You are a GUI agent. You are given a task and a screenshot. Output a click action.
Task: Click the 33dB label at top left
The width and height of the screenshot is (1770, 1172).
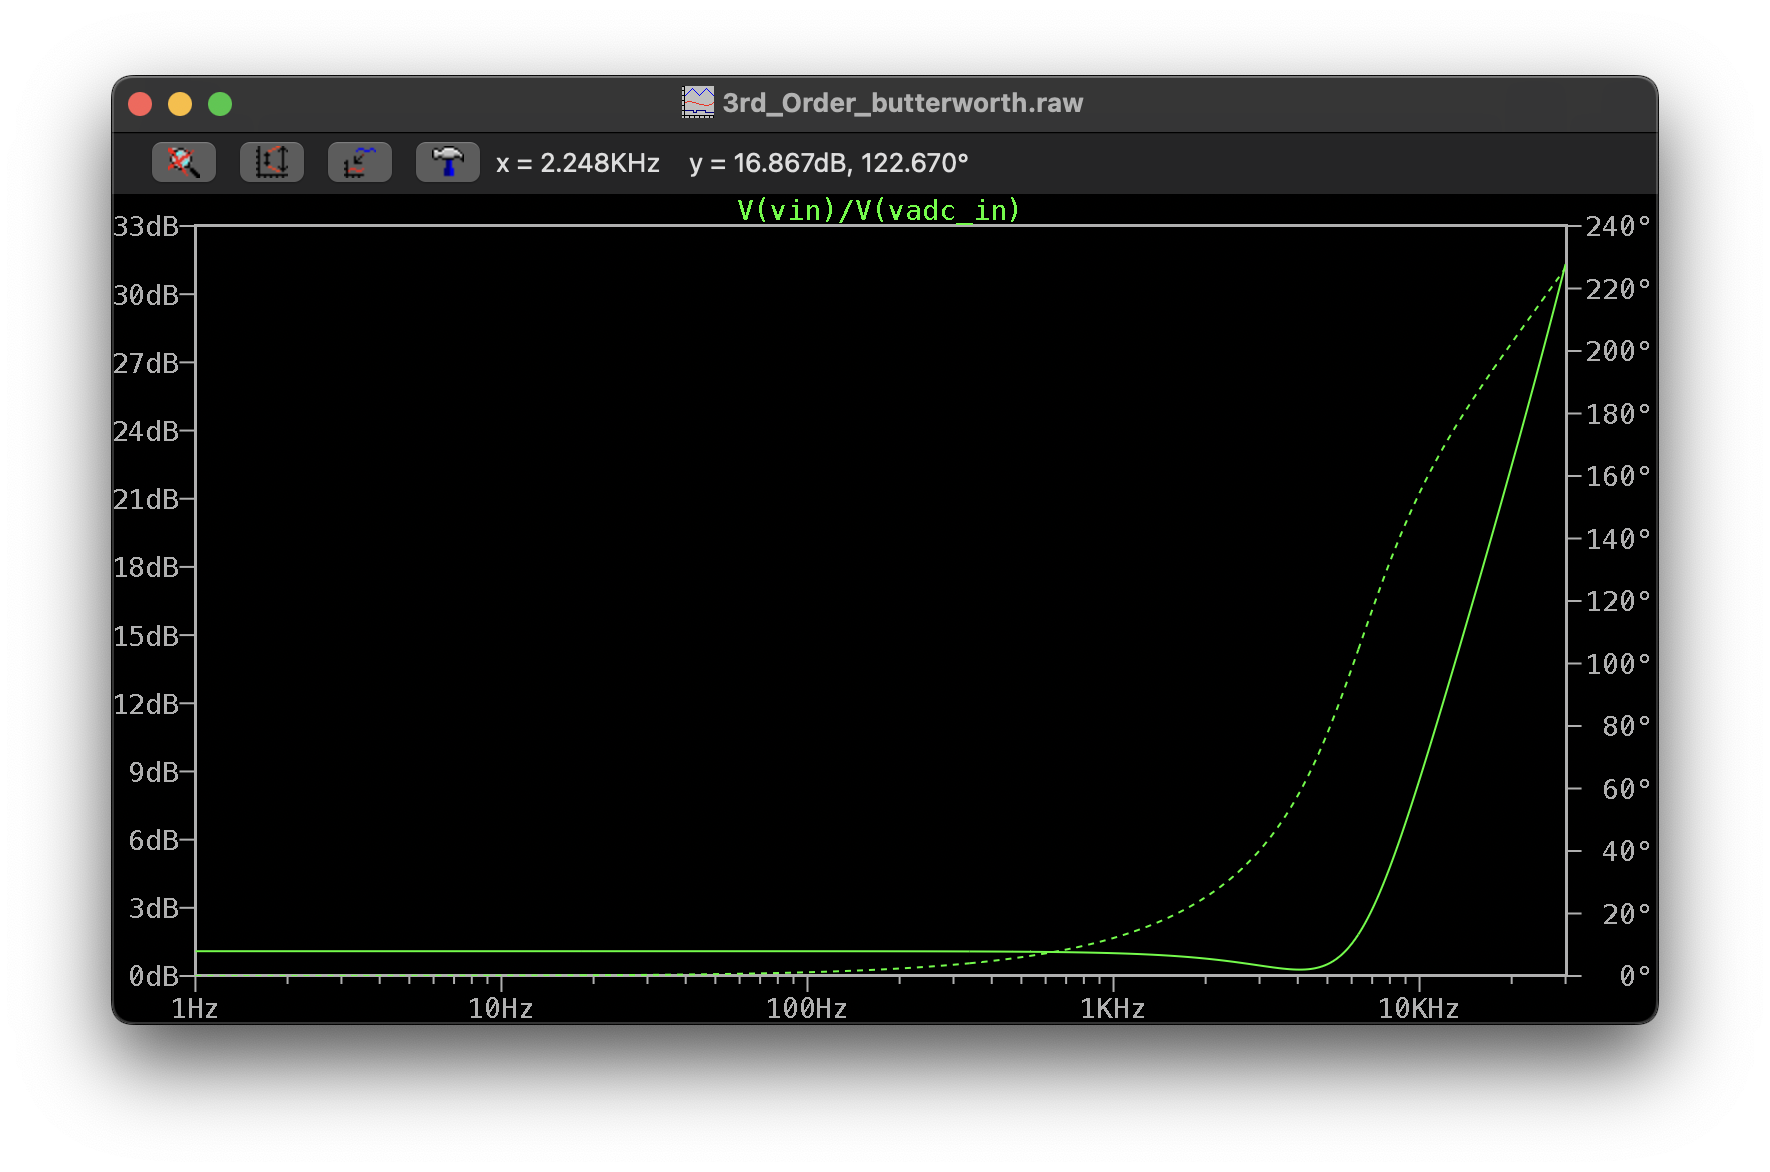[x=146, y=227]
